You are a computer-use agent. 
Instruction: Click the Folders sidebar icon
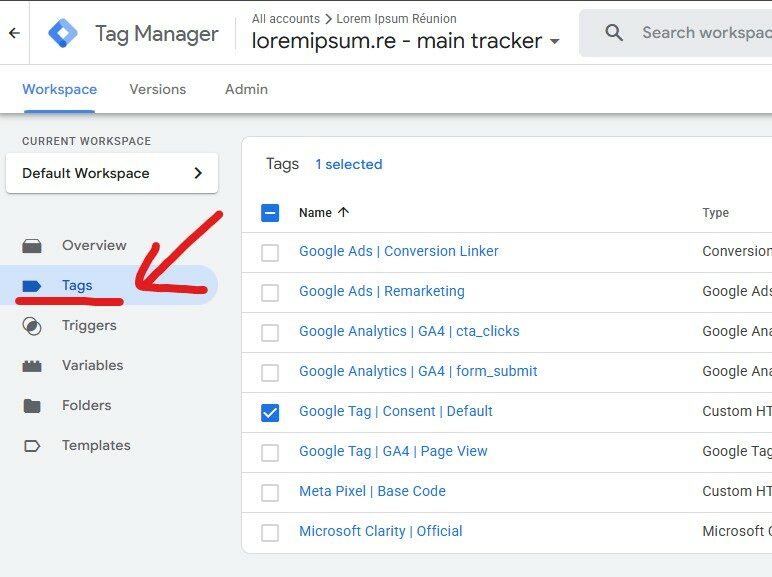point(32,406)
